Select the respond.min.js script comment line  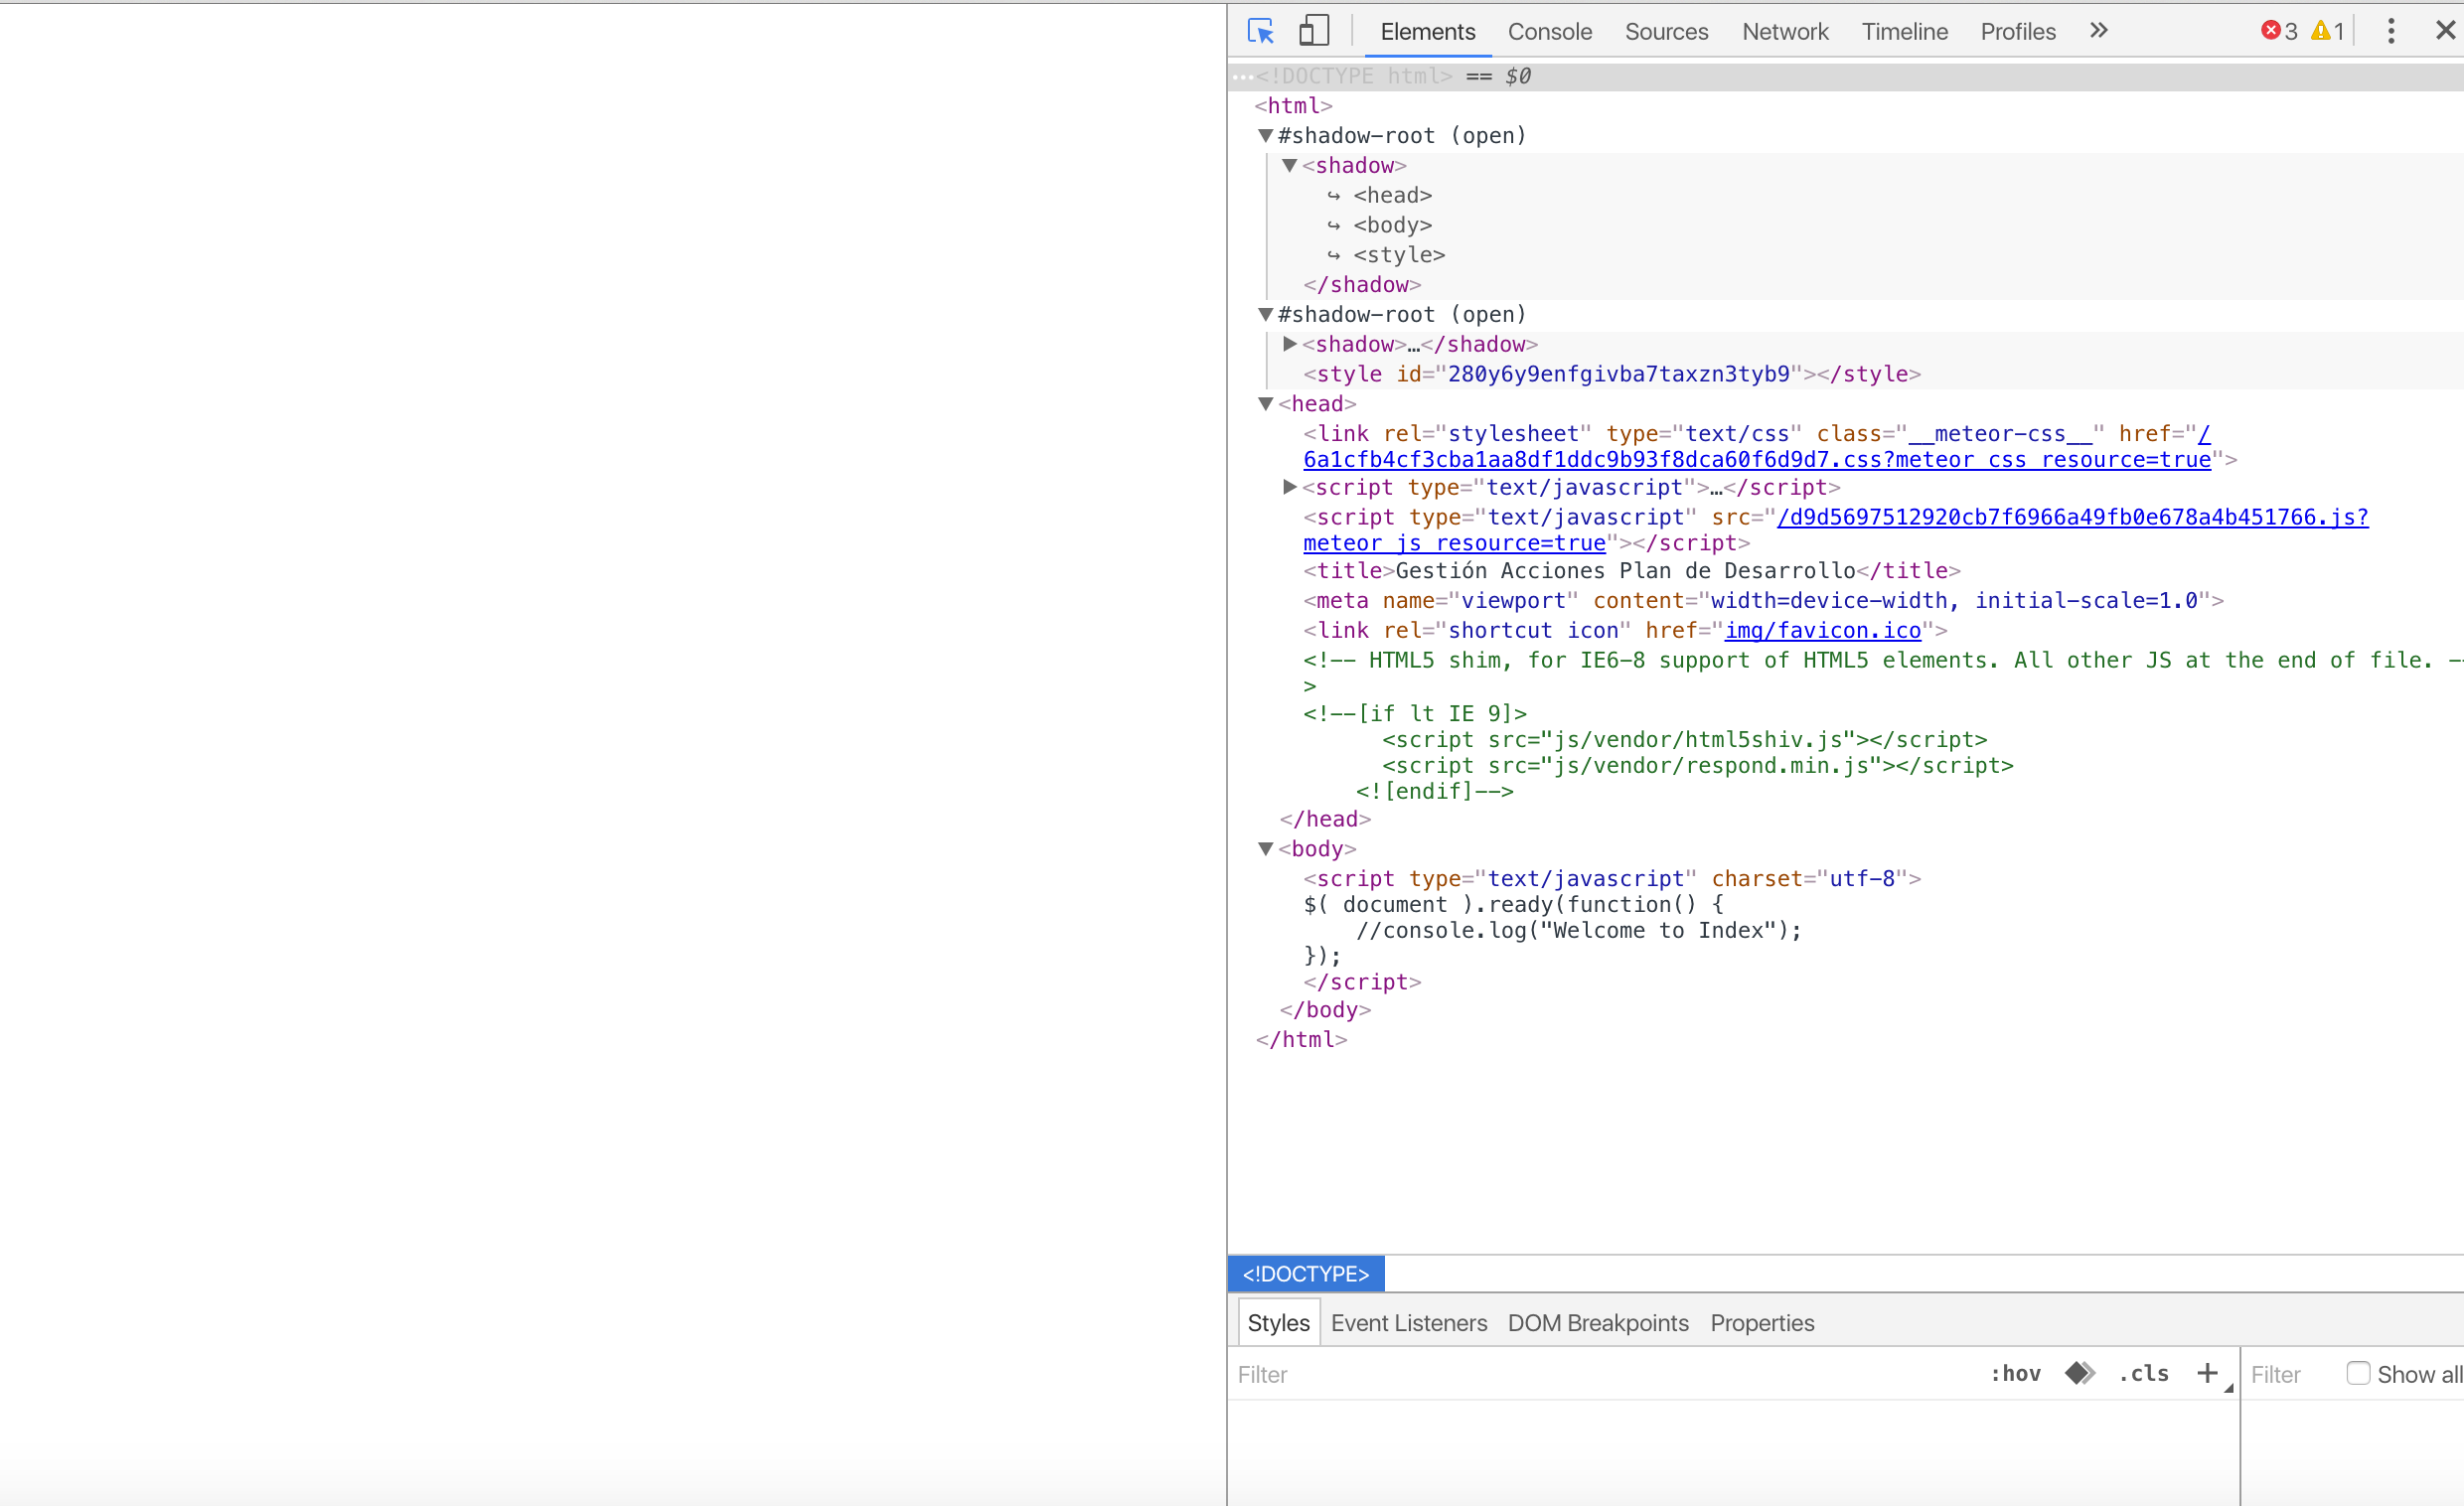click(x=1698, y=765)
